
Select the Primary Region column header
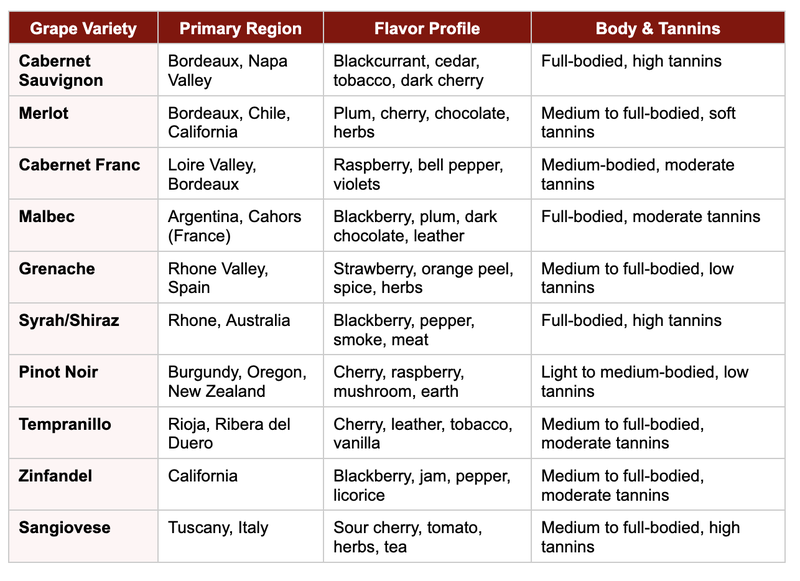(x=240, y=28)
